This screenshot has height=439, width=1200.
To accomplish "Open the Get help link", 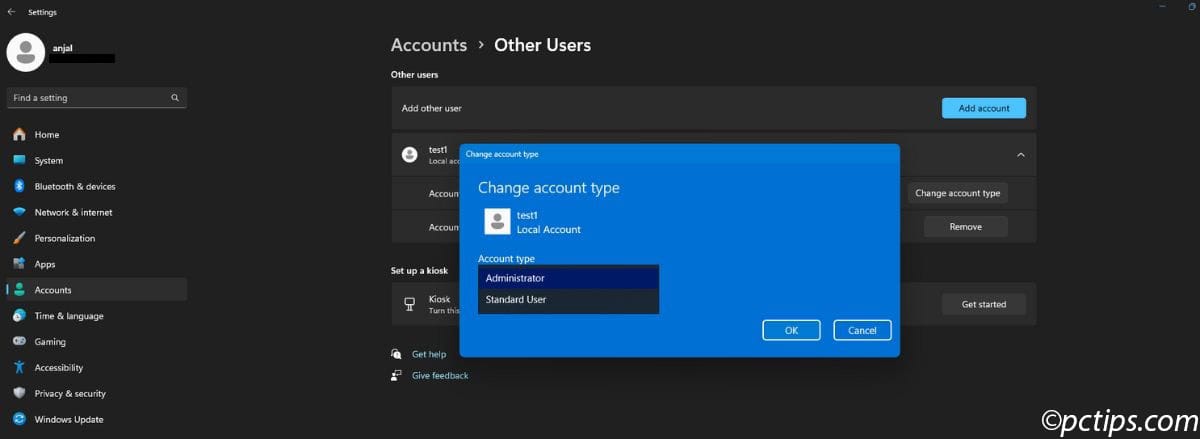I will [429, 354].
